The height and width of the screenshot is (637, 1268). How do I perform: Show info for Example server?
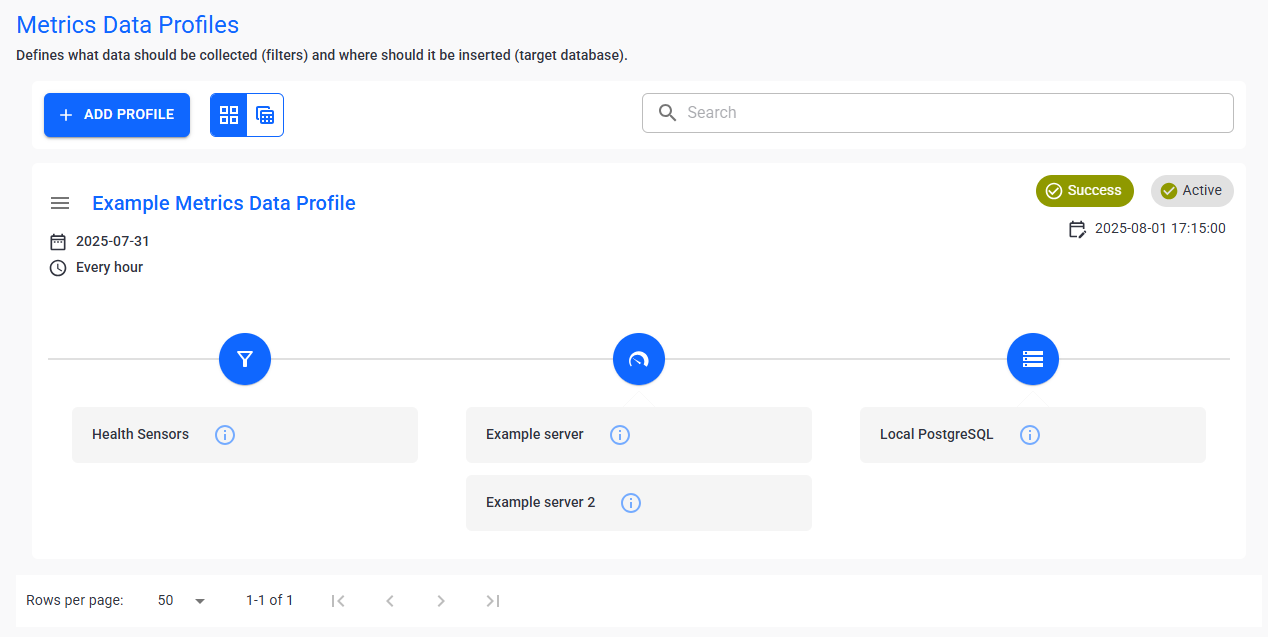coord(620,435)
